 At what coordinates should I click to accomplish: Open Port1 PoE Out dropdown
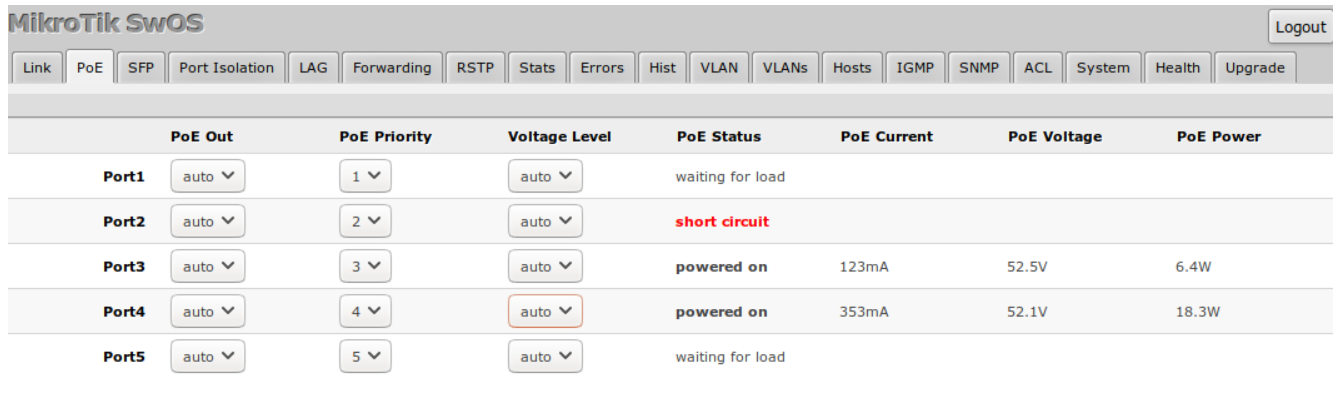[x=208, y=176]
